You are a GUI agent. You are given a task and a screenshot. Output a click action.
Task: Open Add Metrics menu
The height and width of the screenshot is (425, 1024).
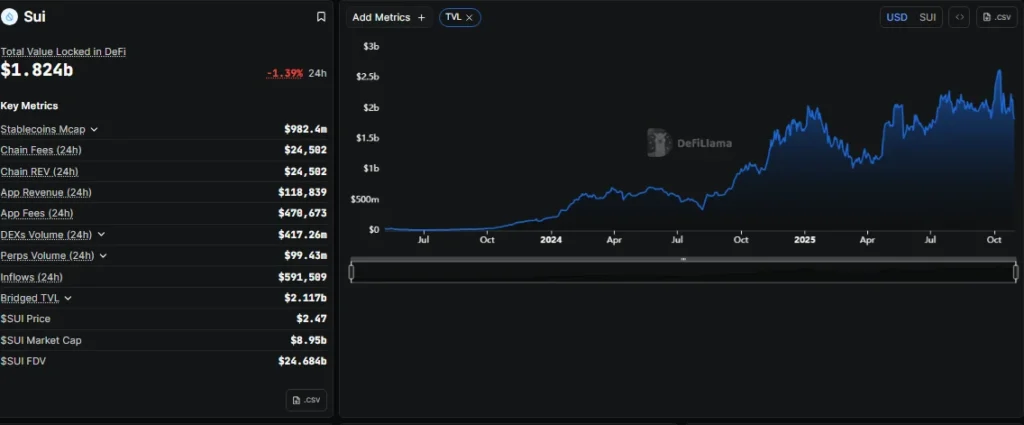click(x=389, y=18)
